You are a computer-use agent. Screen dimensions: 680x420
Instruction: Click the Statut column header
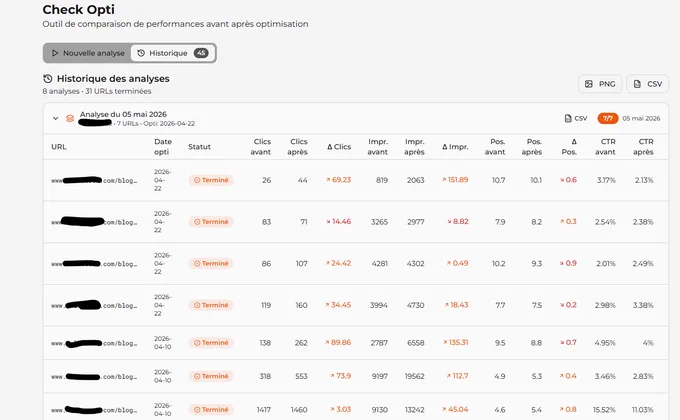coord(199,147)
